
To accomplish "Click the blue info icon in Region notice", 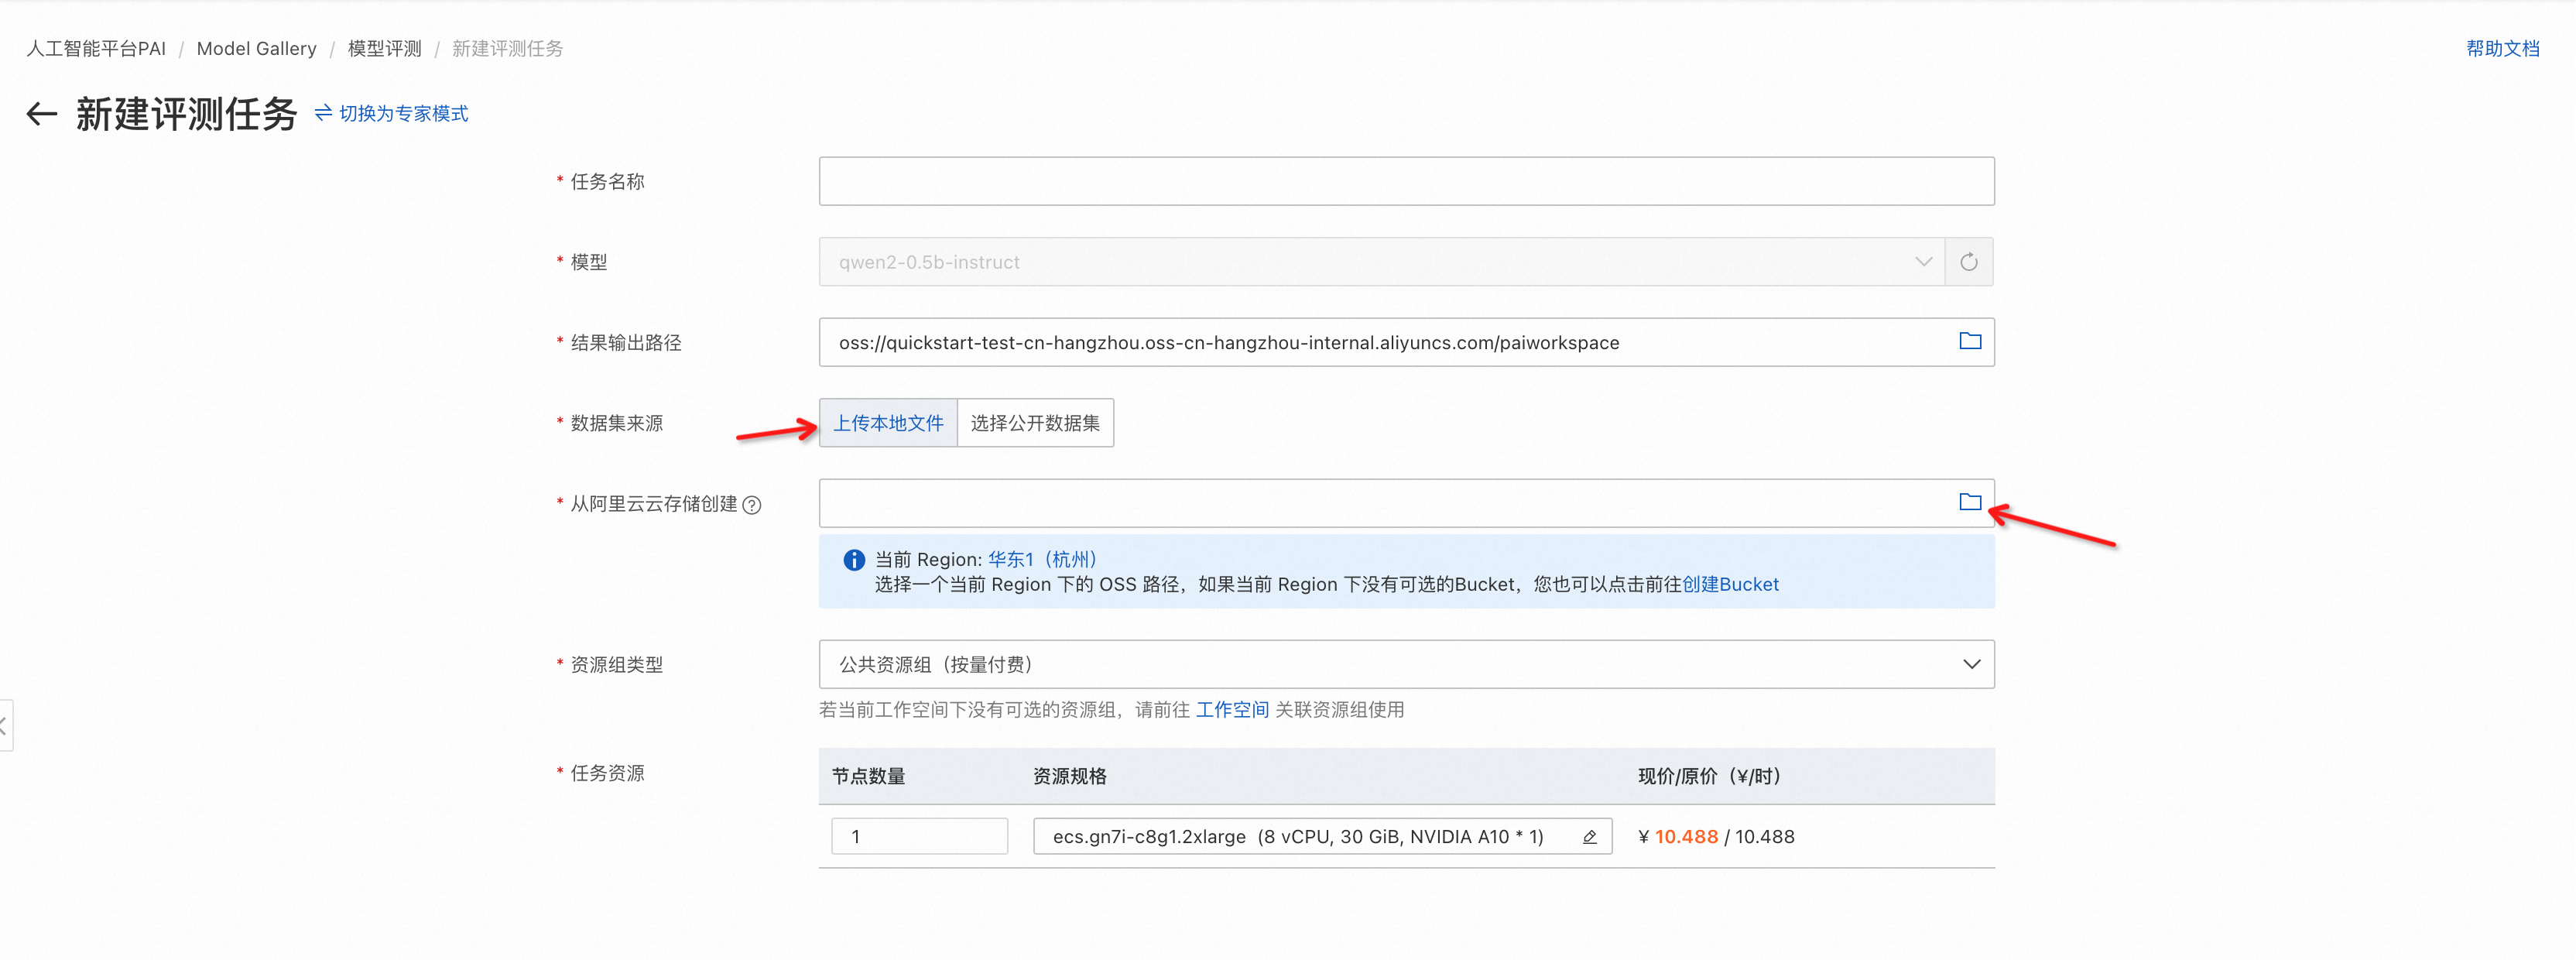I will click(853, 560).
